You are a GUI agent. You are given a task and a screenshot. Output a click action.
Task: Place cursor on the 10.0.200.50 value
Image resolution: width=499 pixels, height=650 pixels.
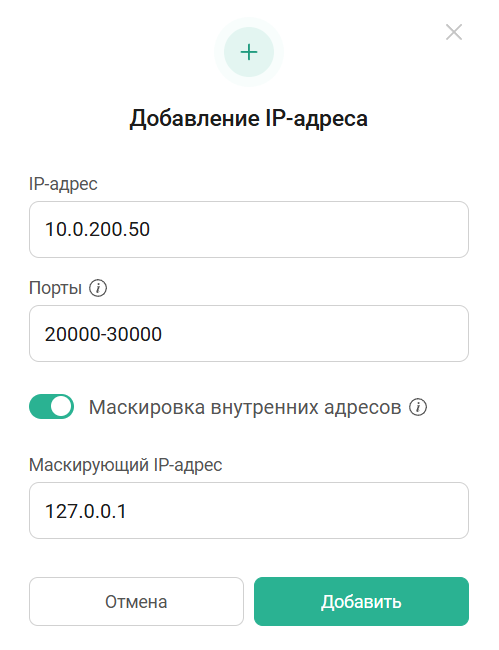[97, 230]
